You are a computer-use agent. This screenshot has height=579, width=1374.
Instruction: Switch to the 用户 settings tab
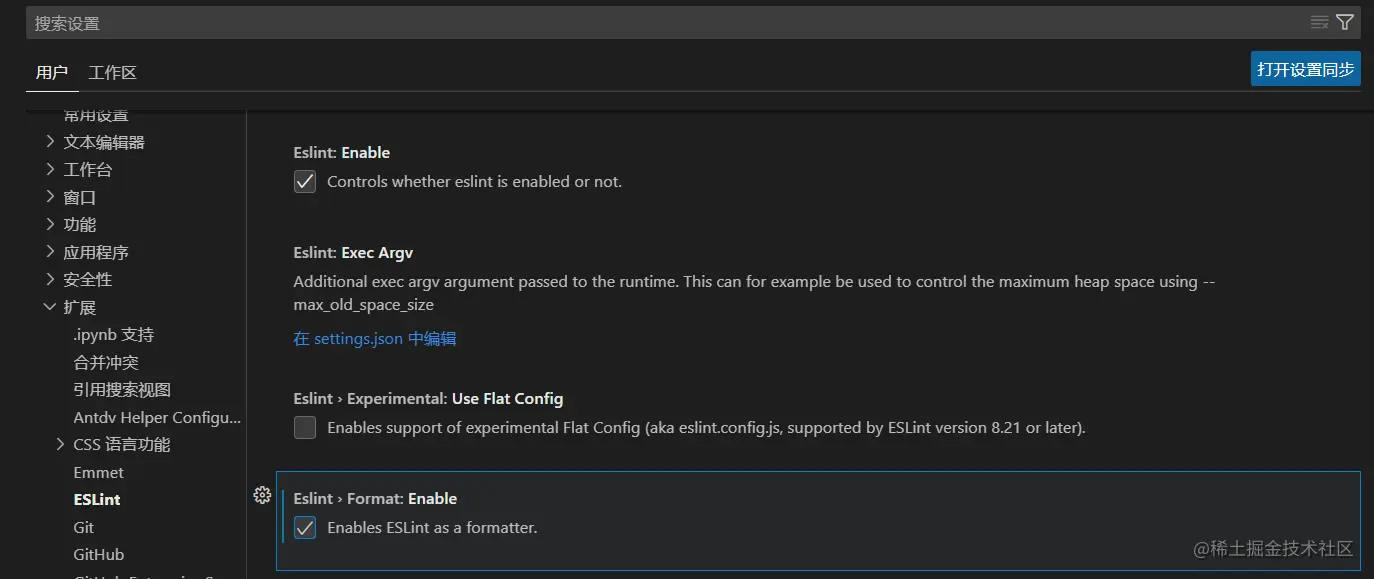coord(52,72)
